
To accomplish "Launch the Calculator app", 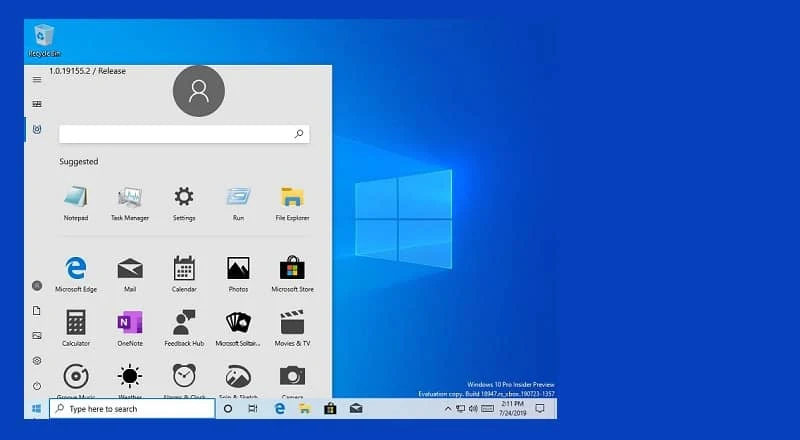I will click(x=76, y=328).
